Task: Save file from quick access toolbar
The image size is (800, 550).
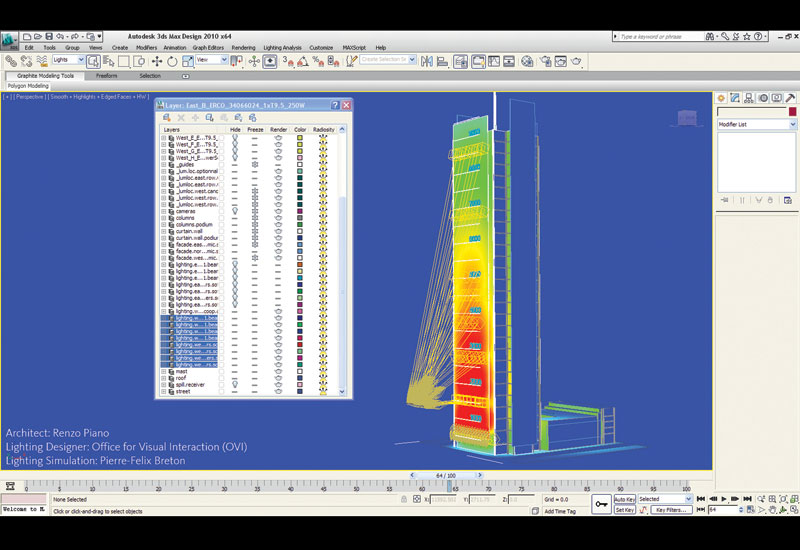Action: click(49, 36)
